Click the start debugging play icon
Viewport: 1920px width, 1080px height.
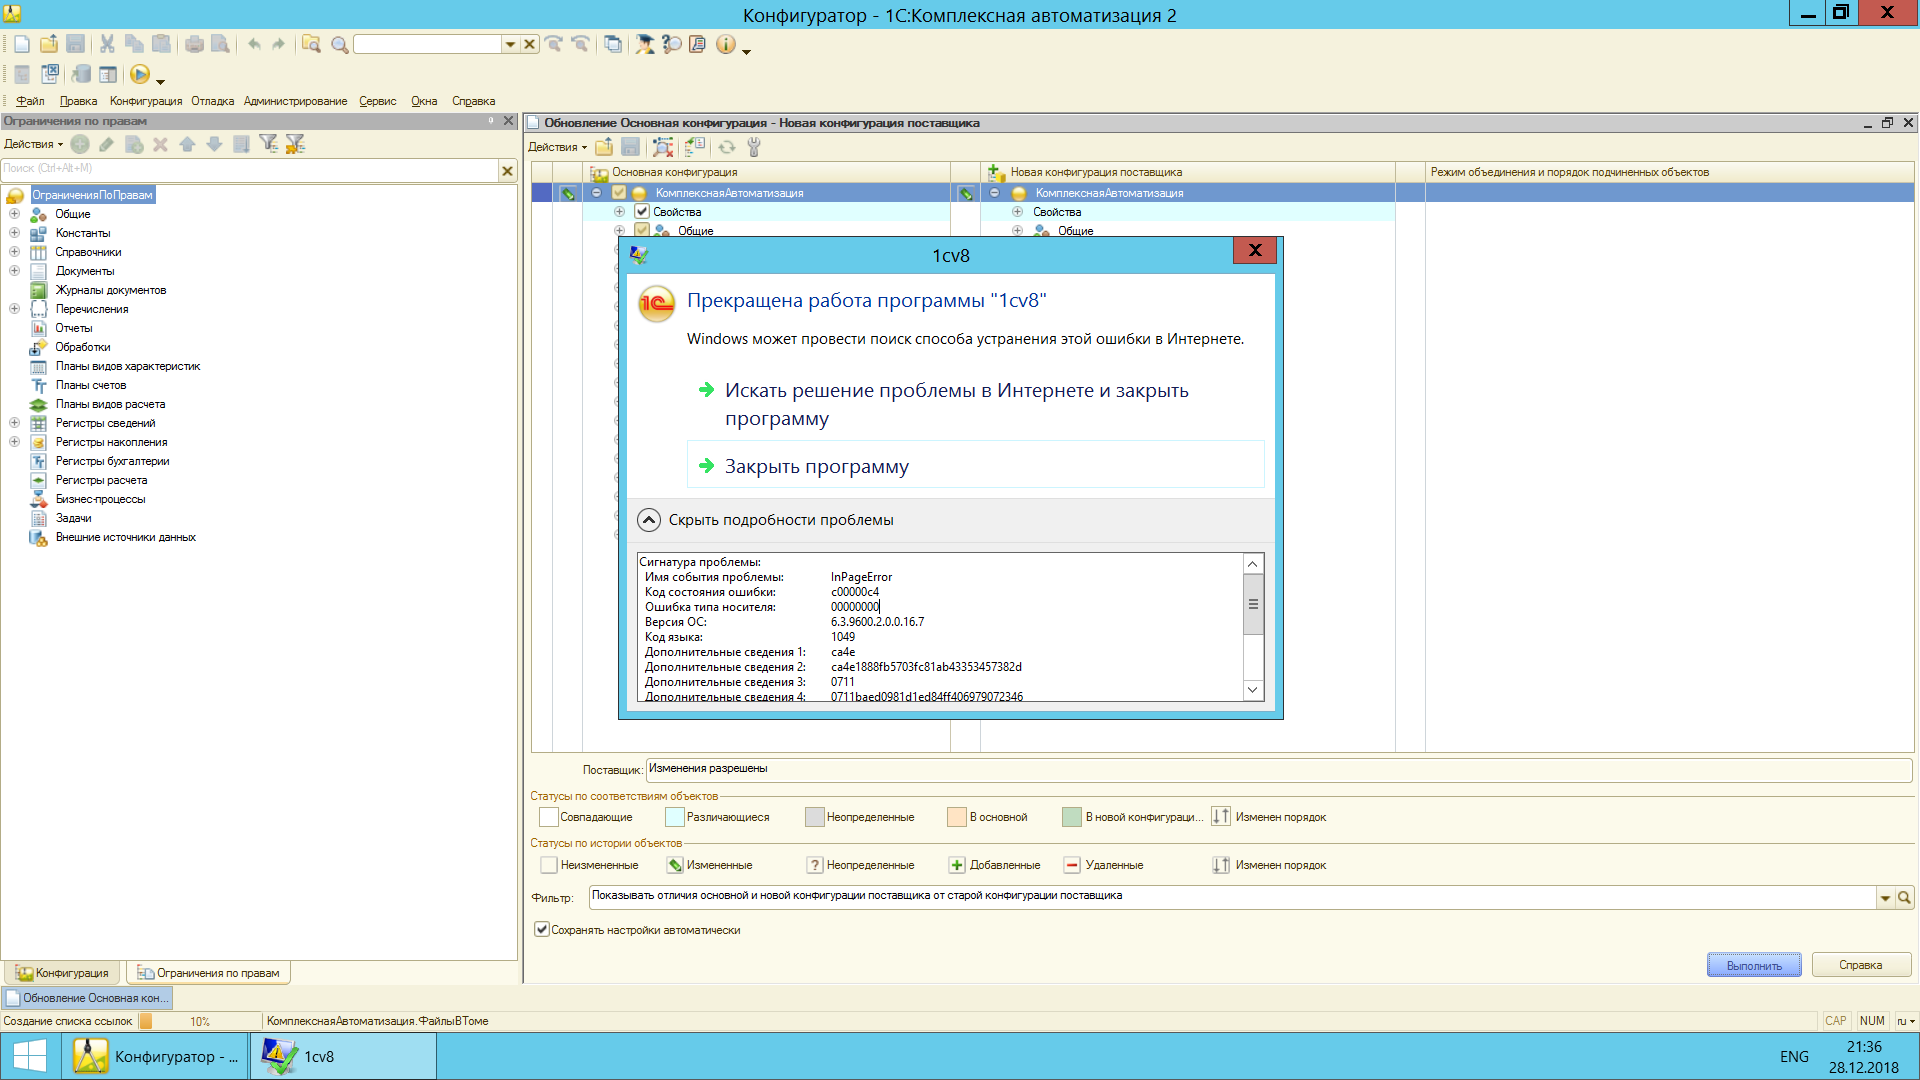click(x=139, y=74)
